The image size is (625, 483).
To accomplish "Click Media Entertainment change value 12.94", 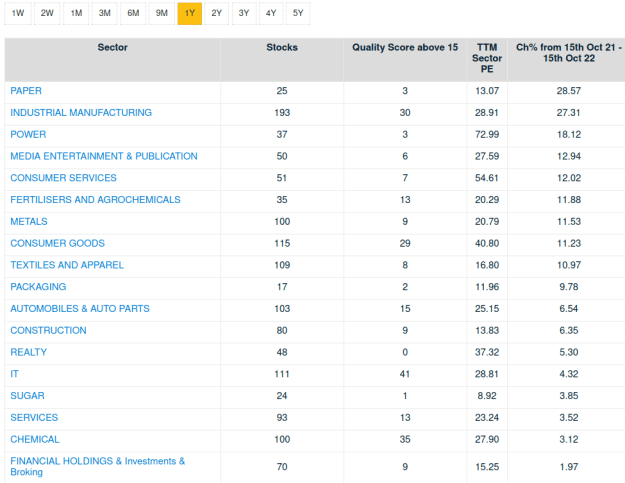I will [x=569, y=156].
